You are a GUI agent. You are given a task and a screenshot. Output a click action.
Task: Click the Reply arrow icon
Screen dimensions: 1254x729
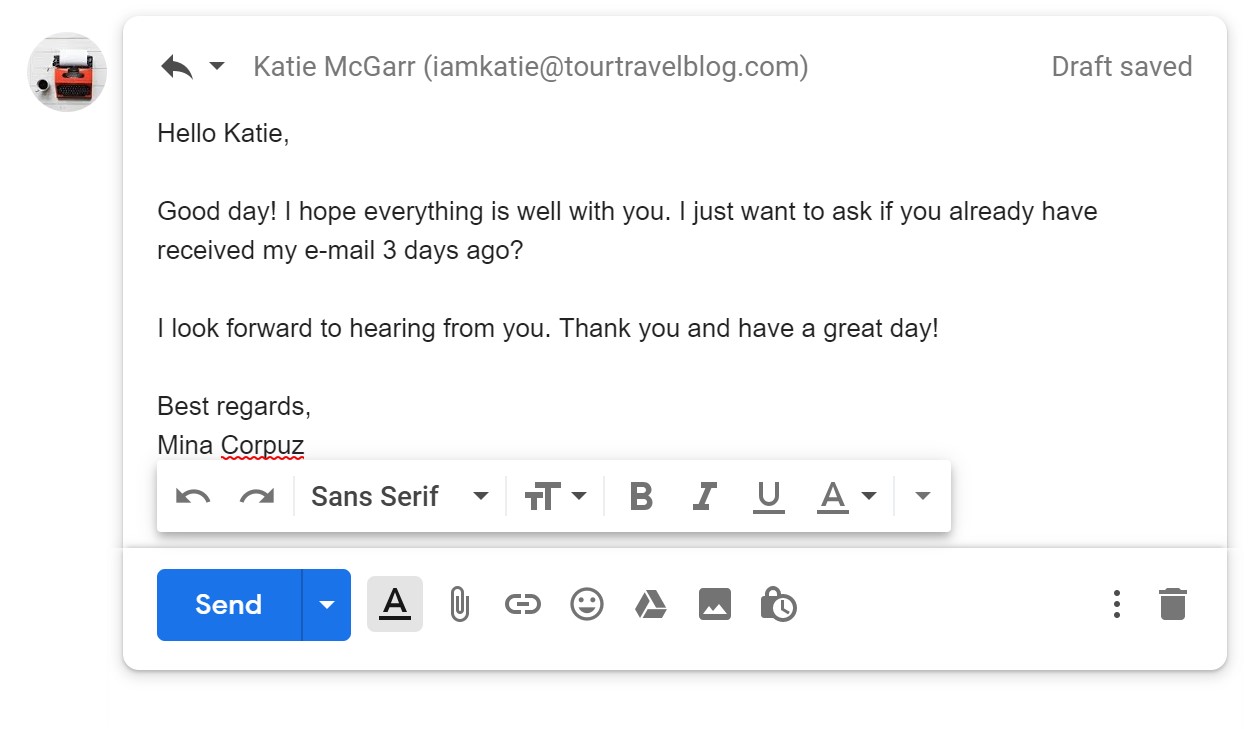coord(177,67)
